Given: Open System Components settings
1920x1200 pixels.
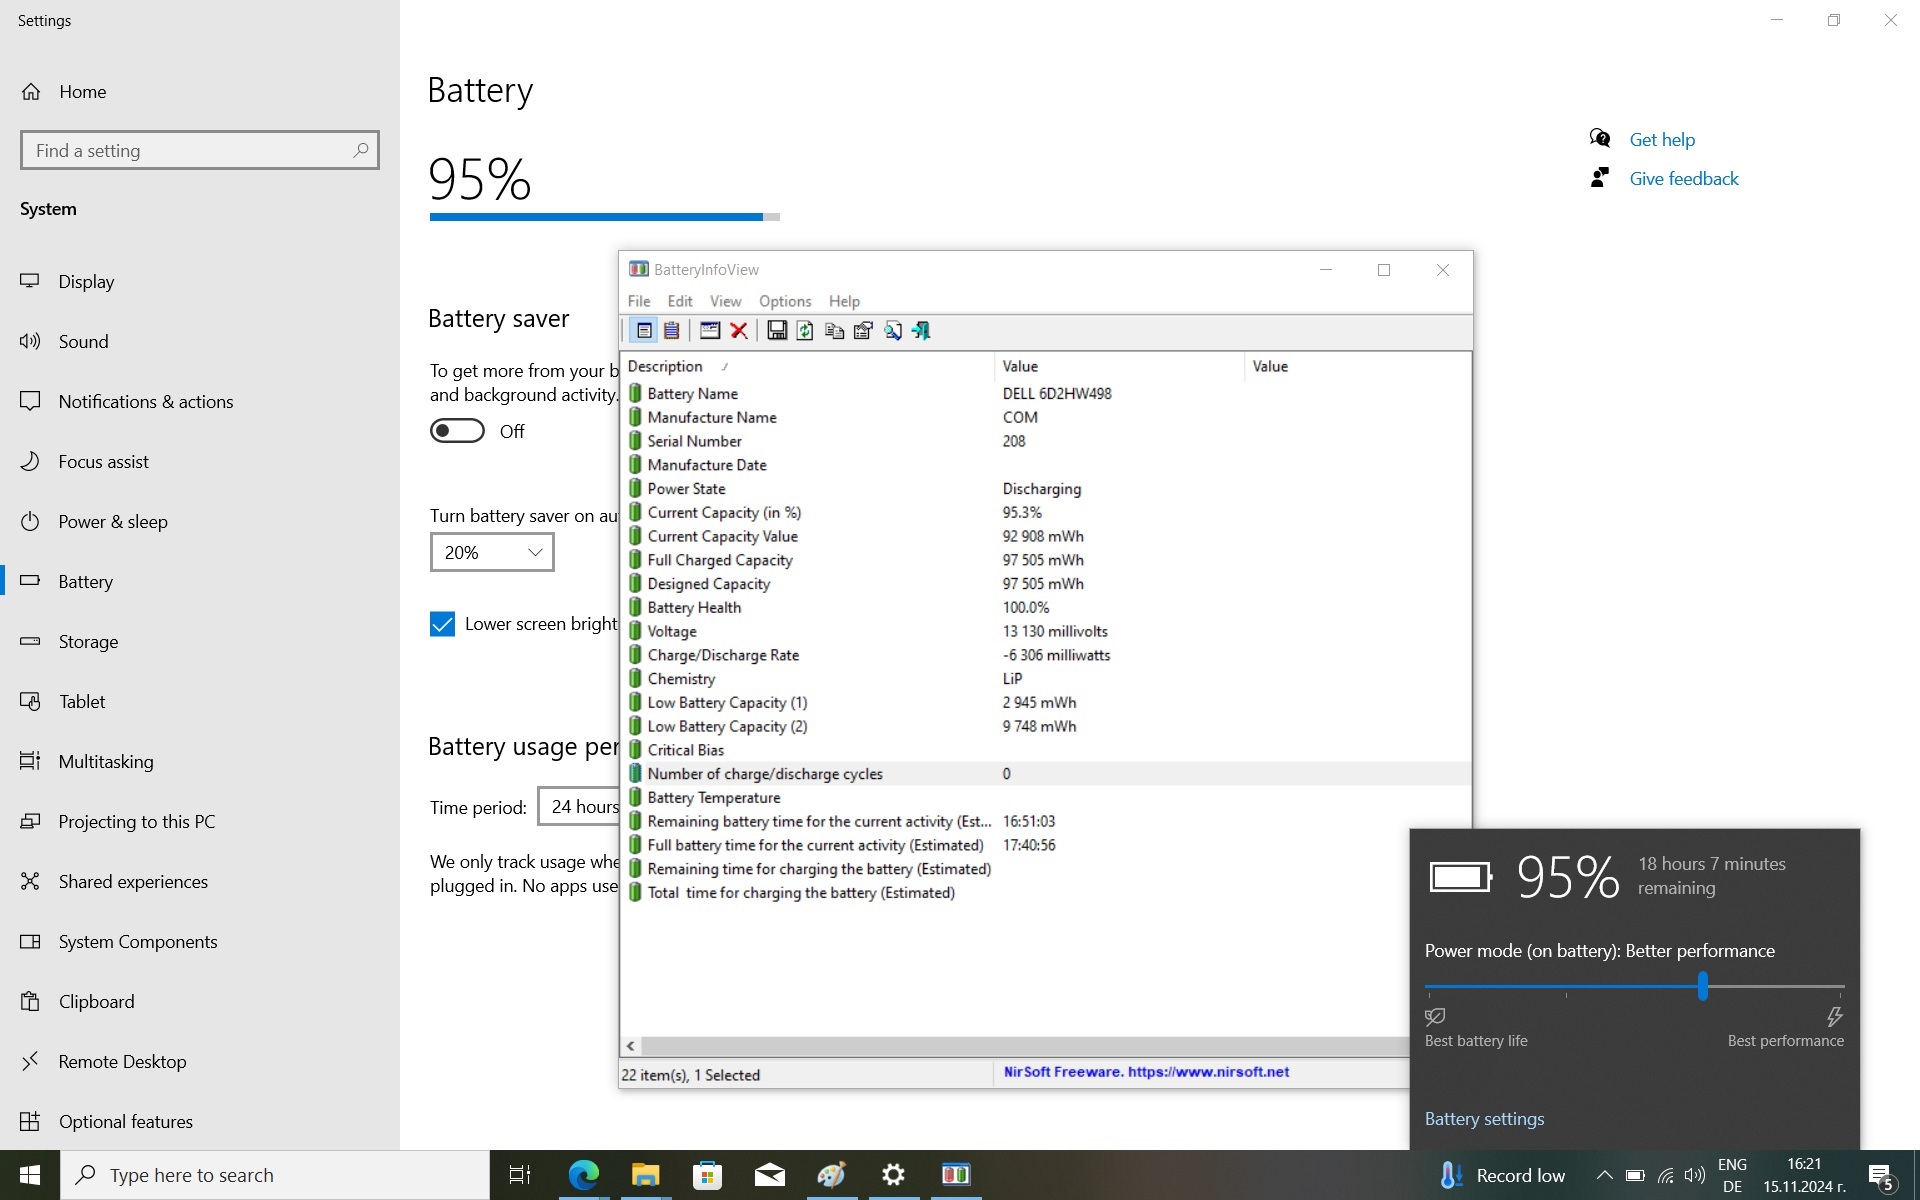Looking at the screenshot, I should (x=200, y=942).
